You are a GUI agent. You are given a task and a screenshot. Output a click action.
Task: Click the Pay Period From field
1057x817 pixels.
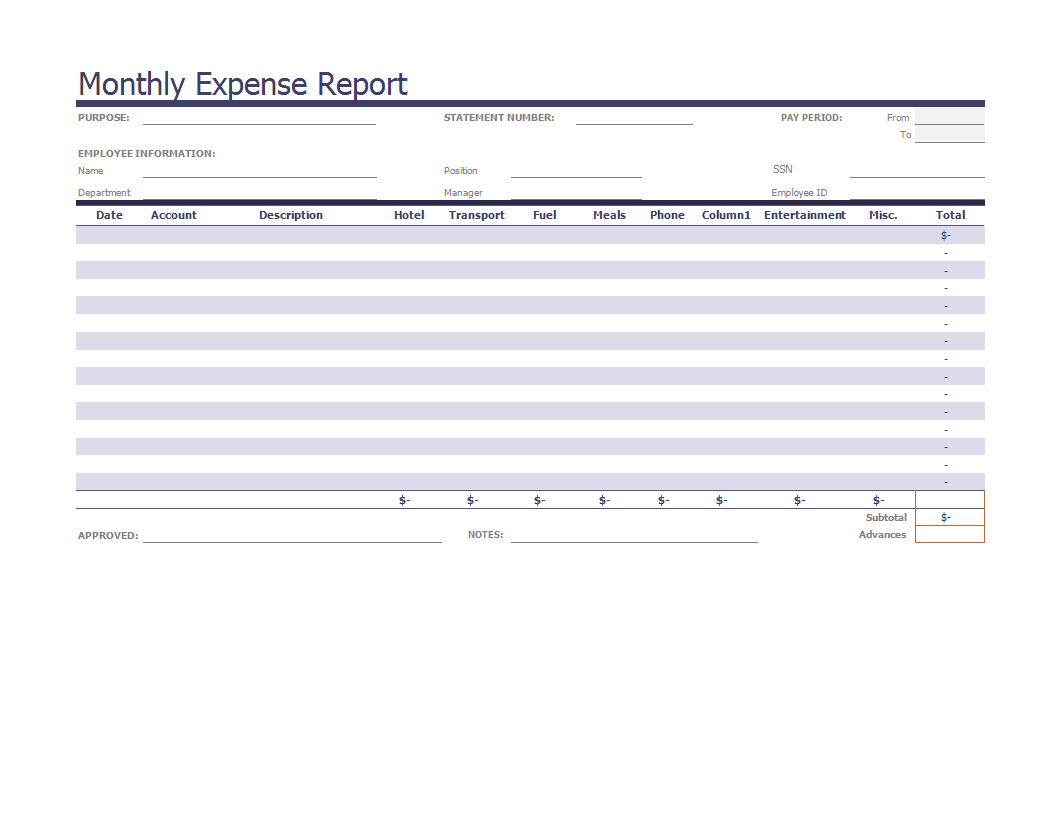(x=949, y=117)
